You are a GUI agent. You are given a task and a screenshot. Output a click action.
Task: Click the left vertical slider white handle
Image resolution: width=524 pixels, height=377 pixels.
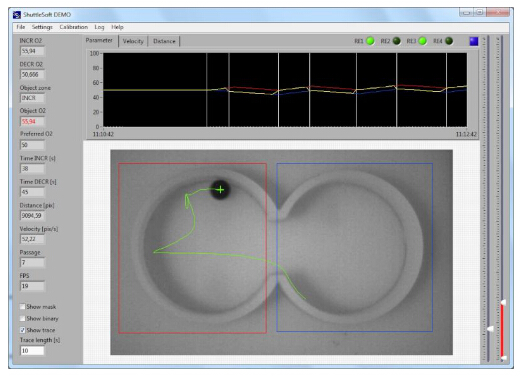click(490, 329)
